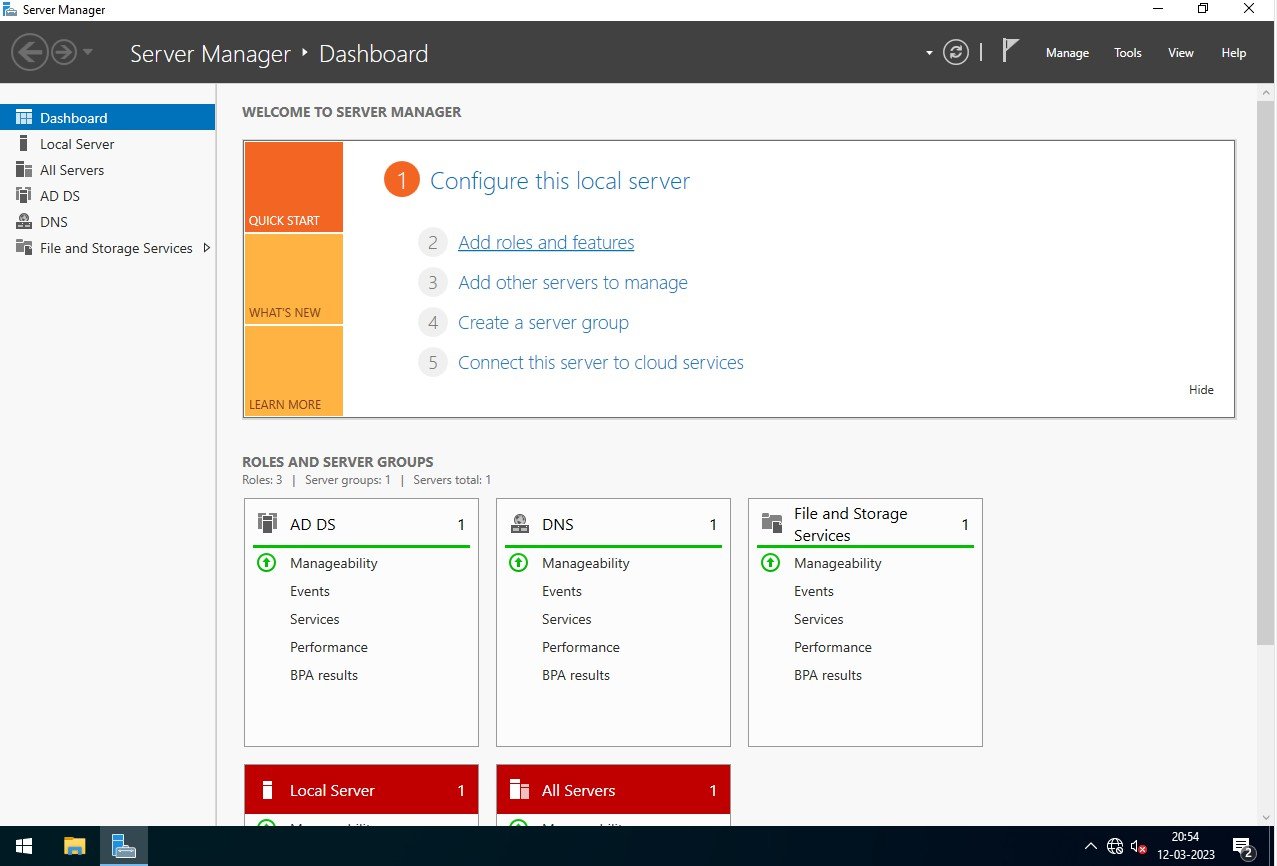This screenshot has width=1277, height=866.
Task: Open the Windows Start menu
Action: [24, 846]
